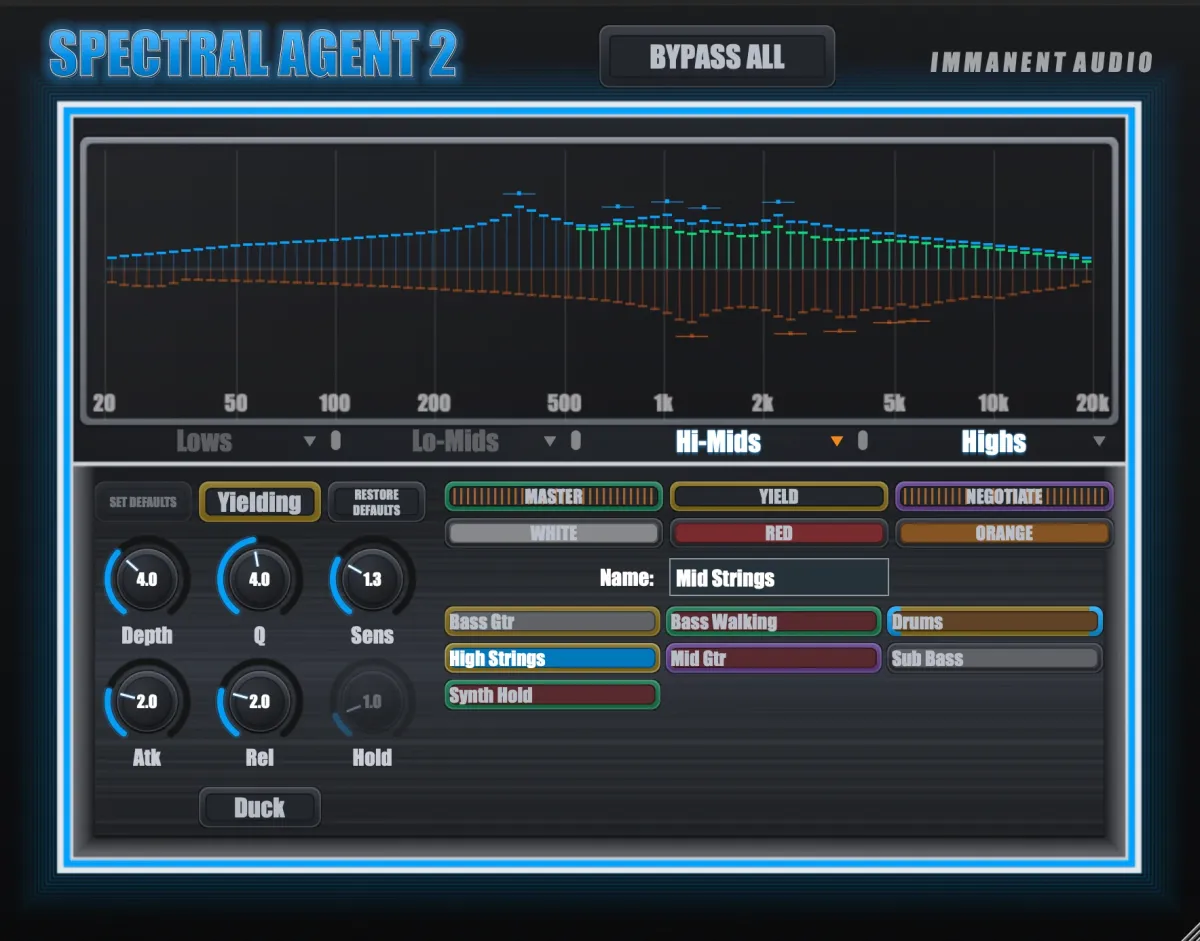Select the Drums track button
The image size is (1200, 941).
(994, 622)
